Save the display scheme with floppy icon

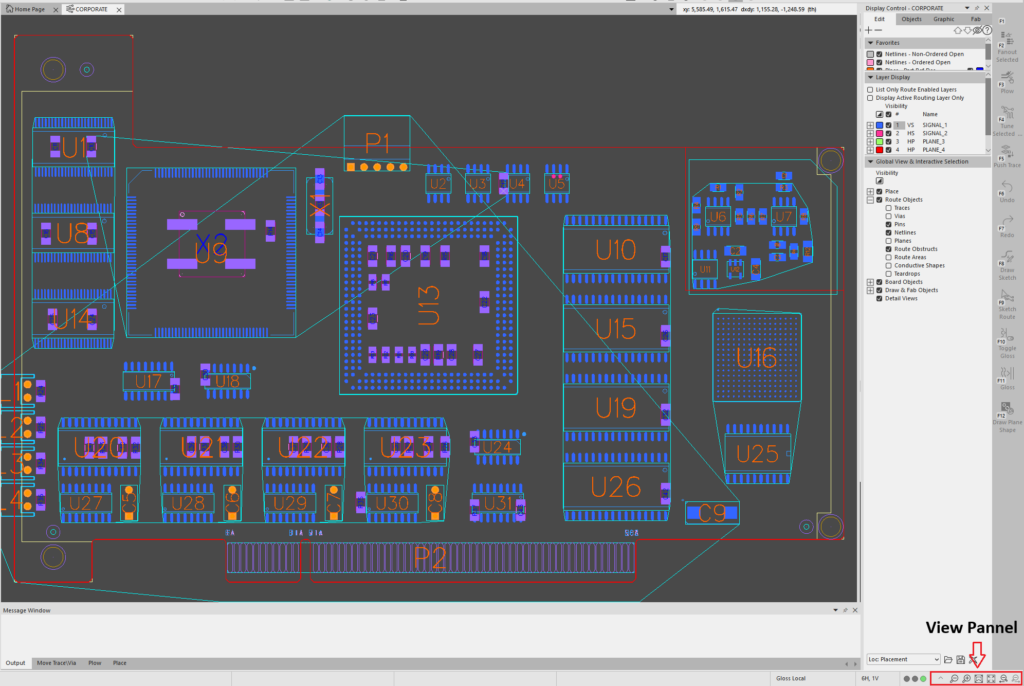(960, 660)
